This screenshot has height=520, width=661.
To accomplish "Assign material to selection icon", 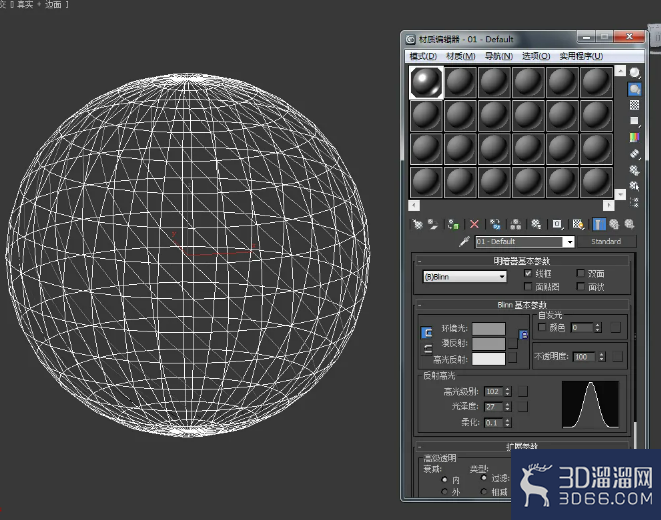I will point(454,224).
